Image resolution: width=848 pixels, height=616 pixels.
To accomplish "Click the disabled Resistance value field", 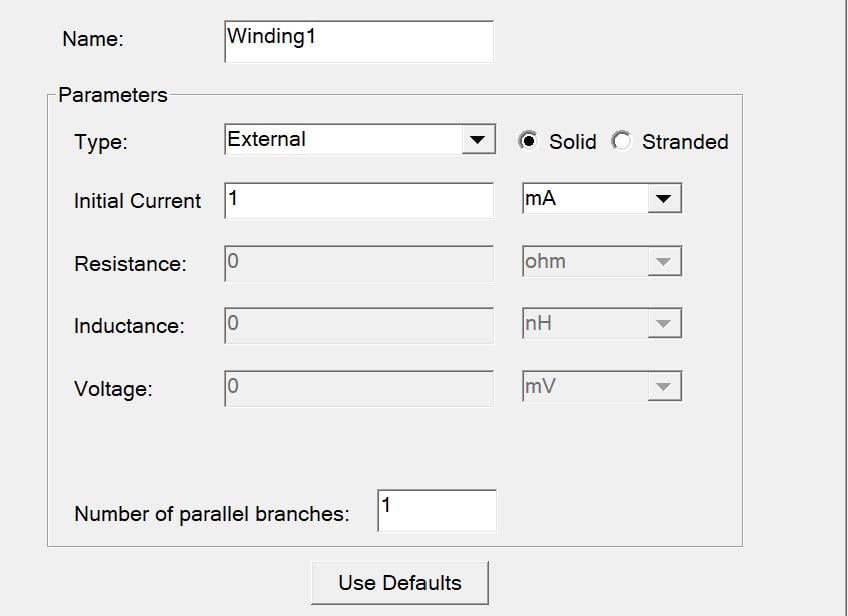I will click(359, 264).
